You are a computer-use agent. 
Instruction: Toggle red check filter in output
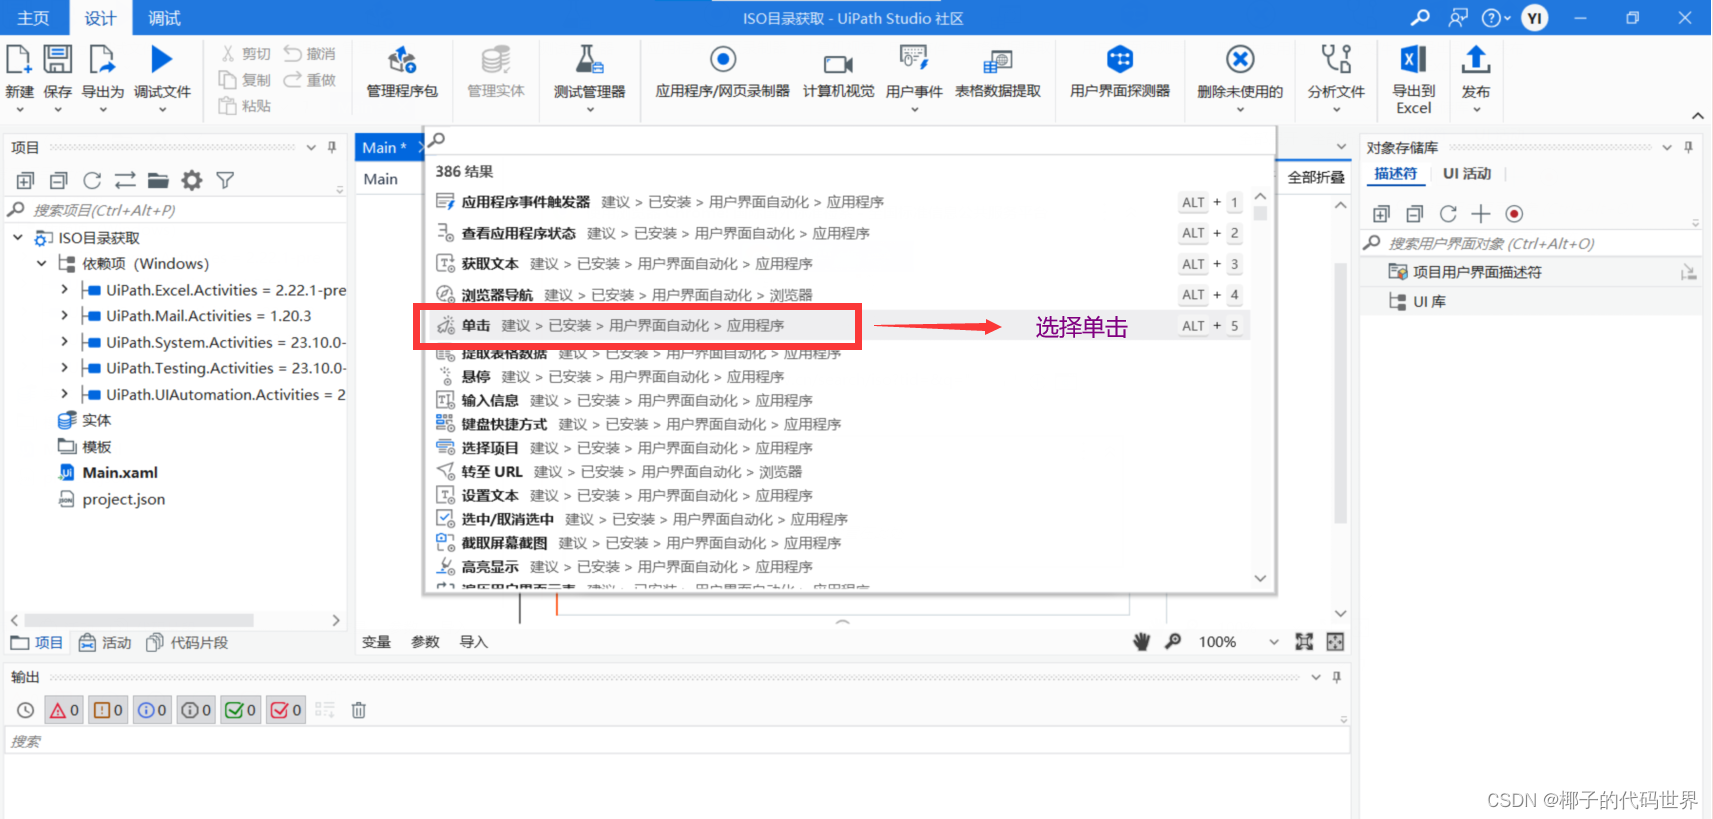click(285, 710)
